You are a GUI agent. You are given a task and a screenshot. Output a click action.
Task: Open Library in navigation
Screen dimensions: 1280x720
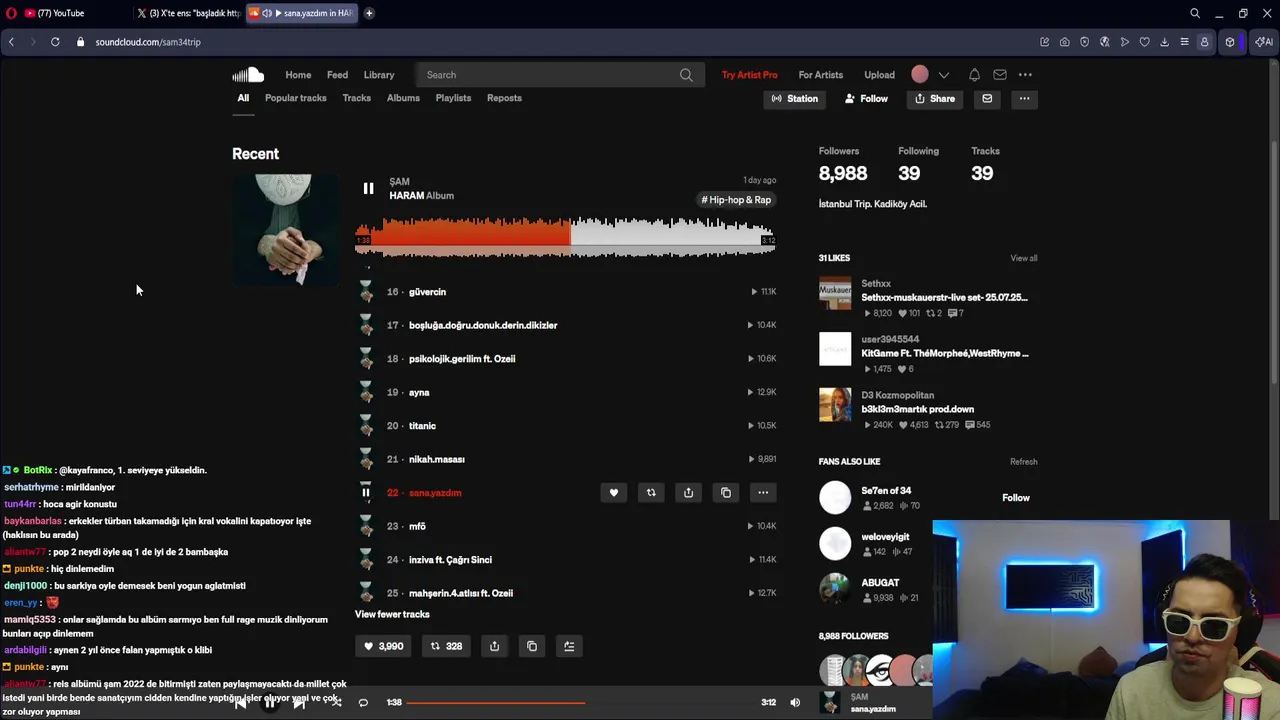pos(379,75)
